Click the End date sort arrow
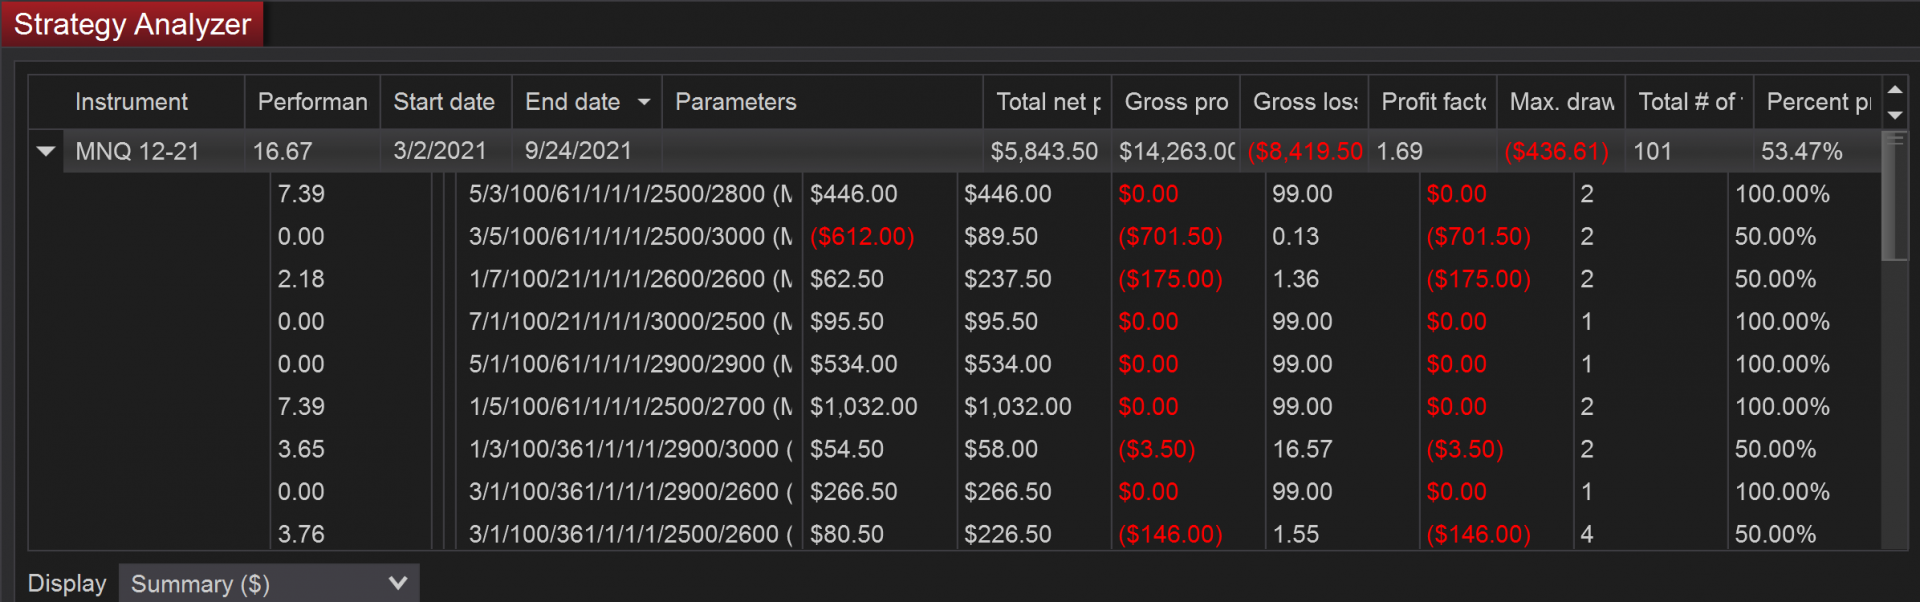 pos(644,102)
